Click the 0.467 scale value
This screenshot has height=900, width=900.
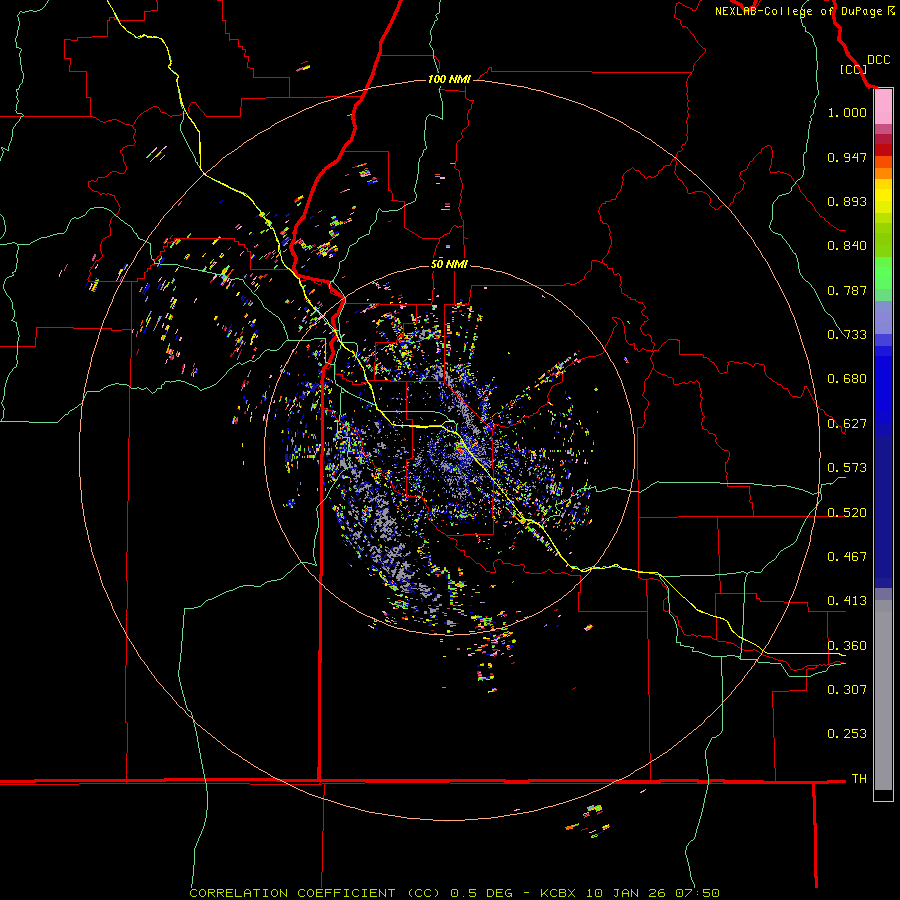click(x=847, y=557)
